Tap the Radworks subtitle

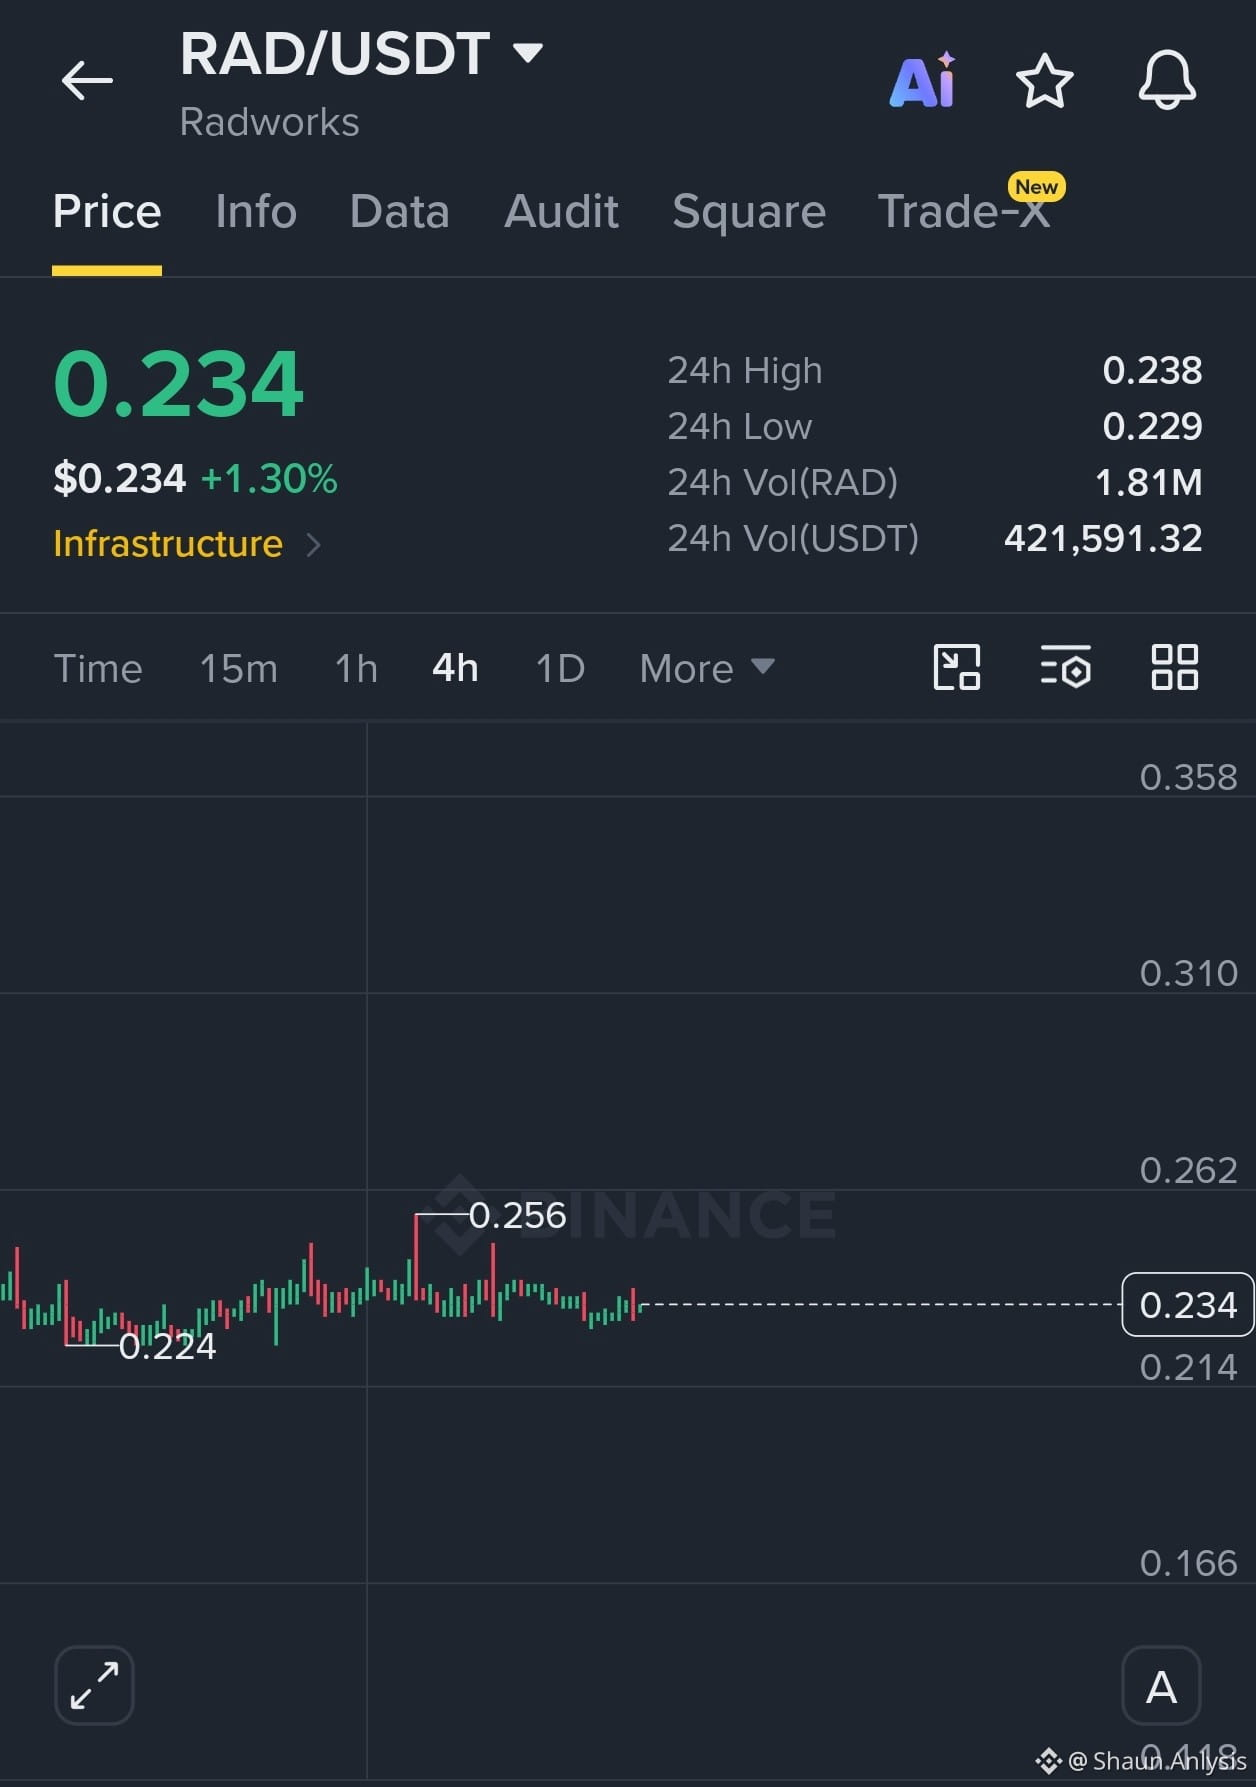[x=269, y=122]
